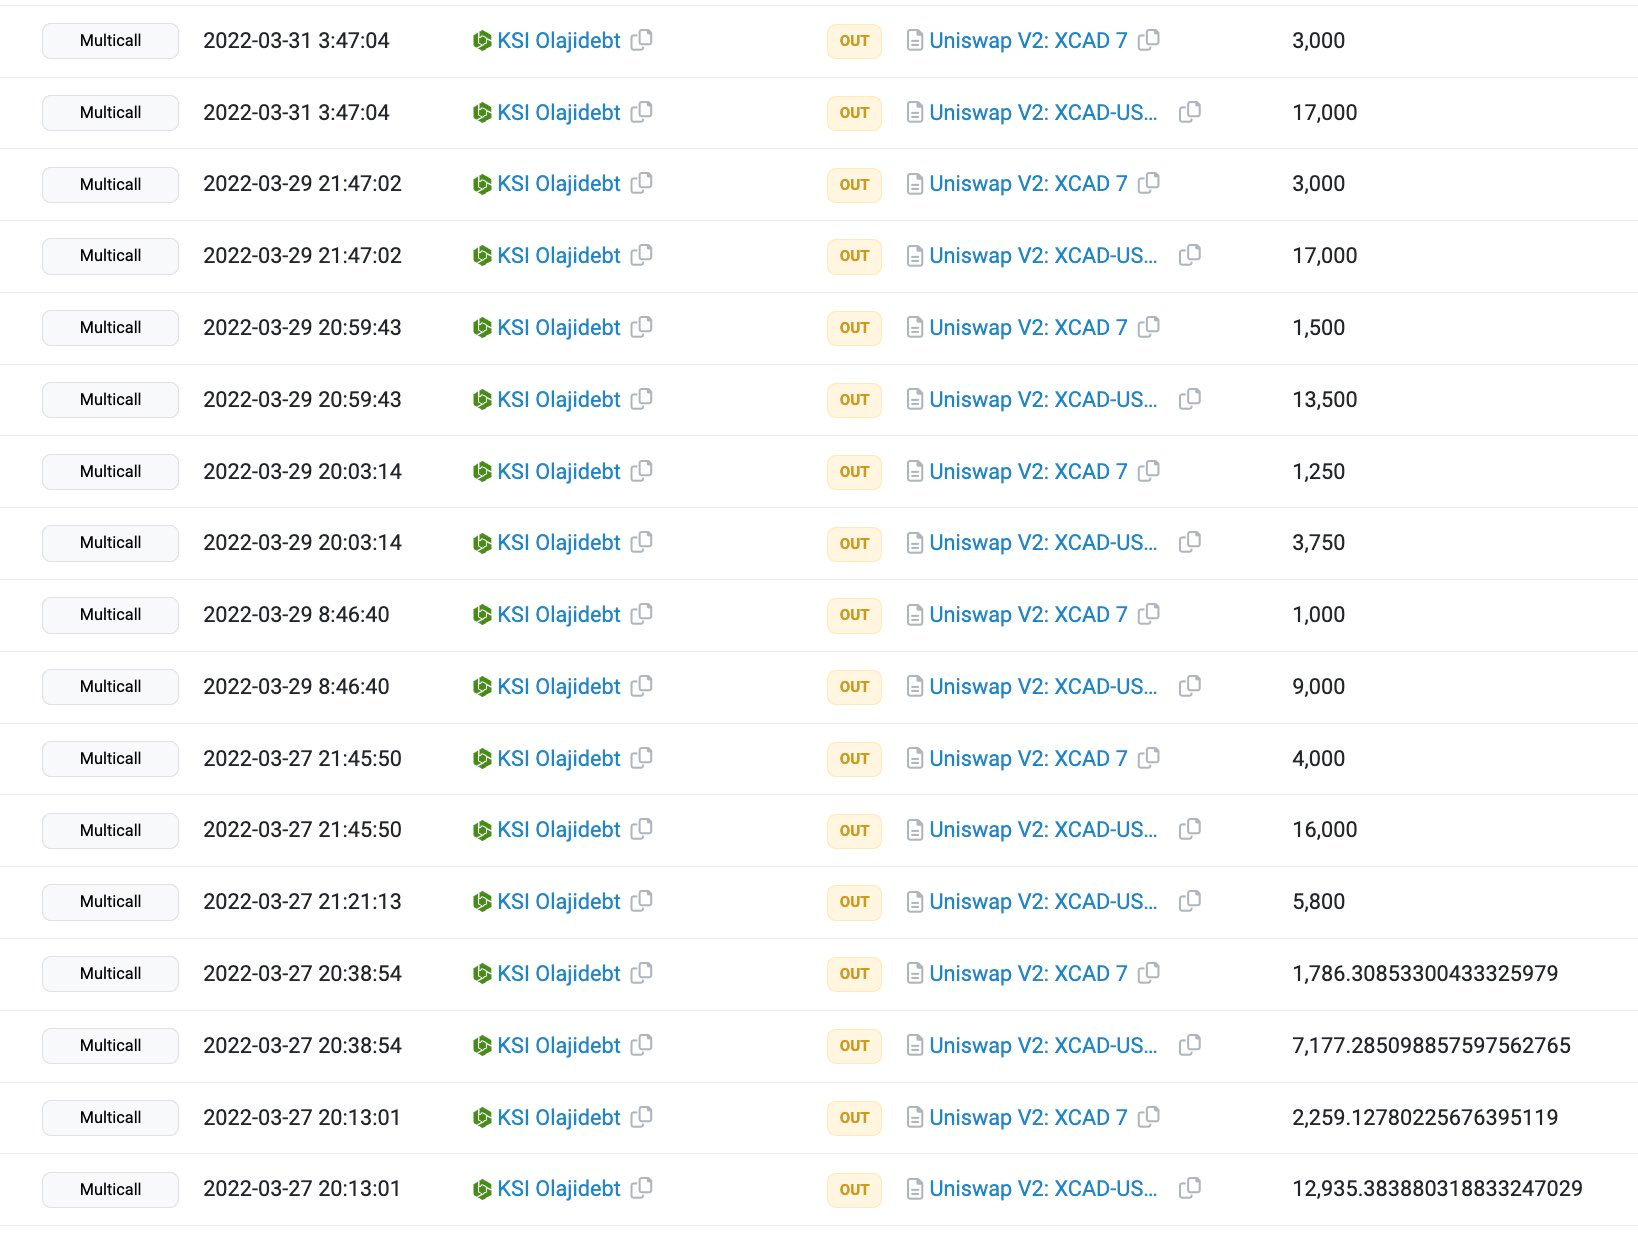The image size is (1638, 1236).
Task: Copy XCAD-US address in 17,000 row at 2022-03-31 3:47:04
Action: point(1190,112)
